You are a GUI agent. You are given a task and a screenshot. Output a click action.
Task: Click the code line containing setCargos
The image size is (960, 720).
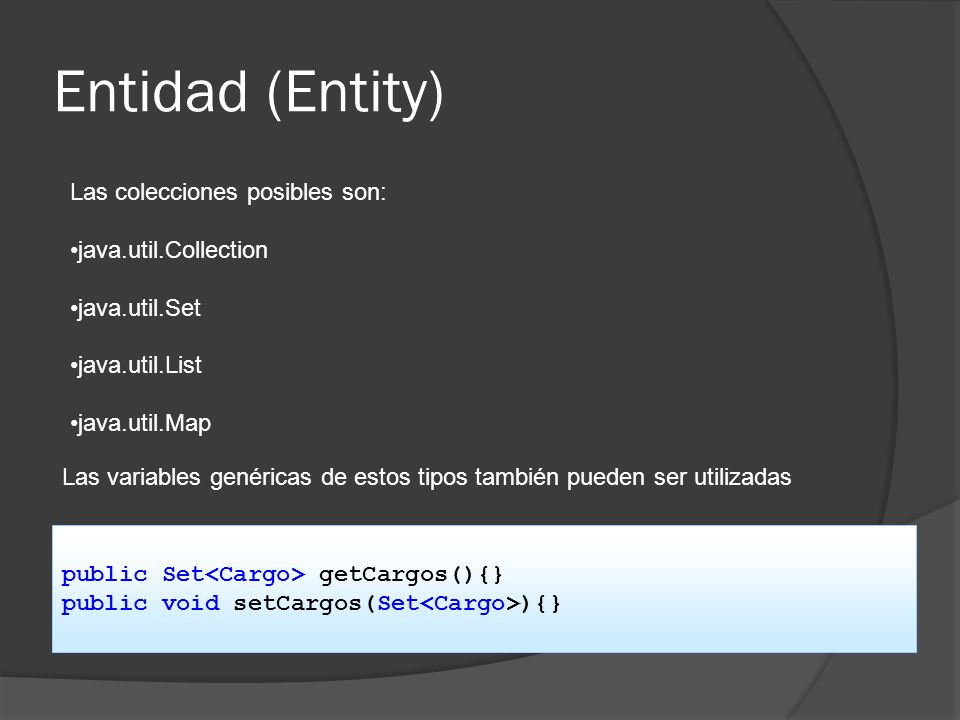(x=311, y=604)
